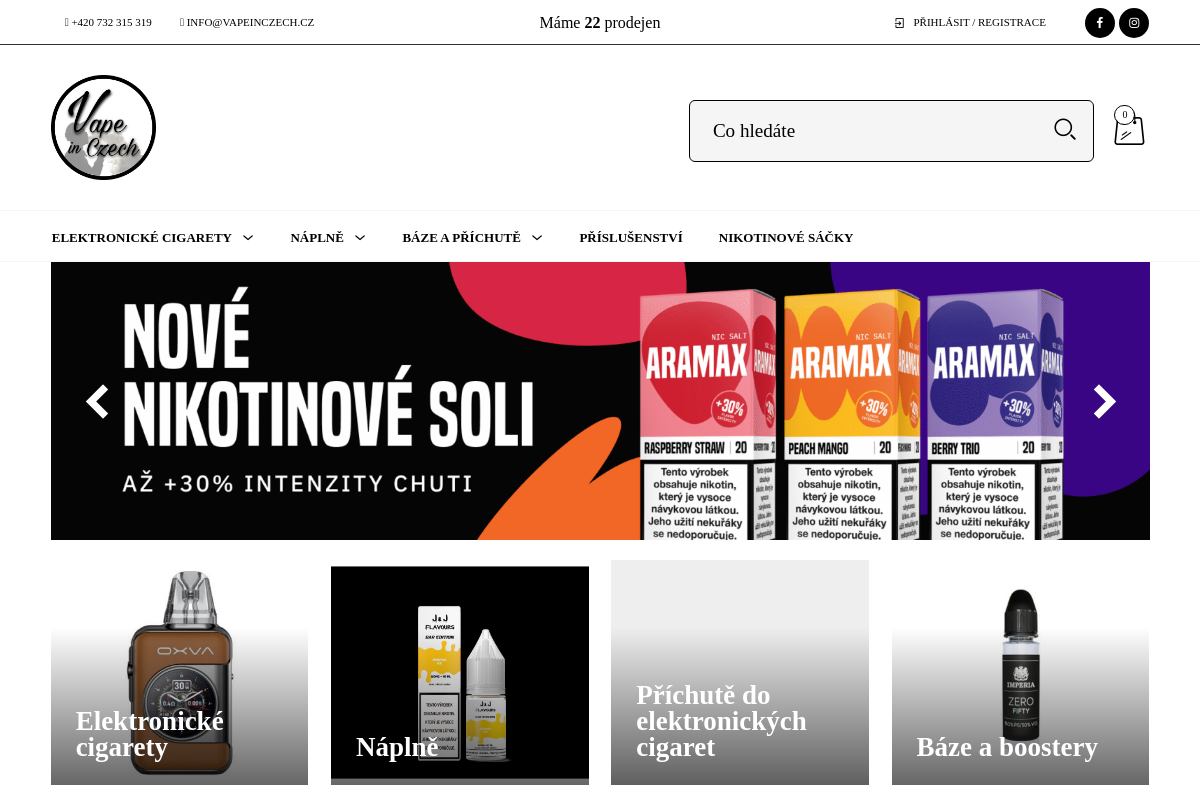The height and width of the screenshot is (800, 1200).
Task: Click the phone number +420 732 315 319
Action: coord(109,22)
